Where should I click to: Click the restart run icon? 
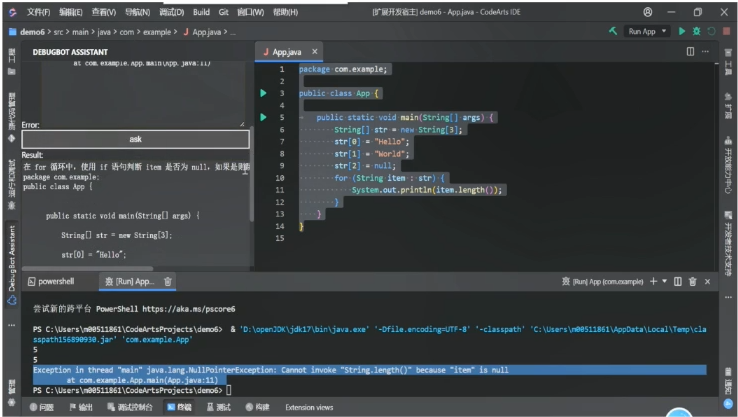[712, 31]
